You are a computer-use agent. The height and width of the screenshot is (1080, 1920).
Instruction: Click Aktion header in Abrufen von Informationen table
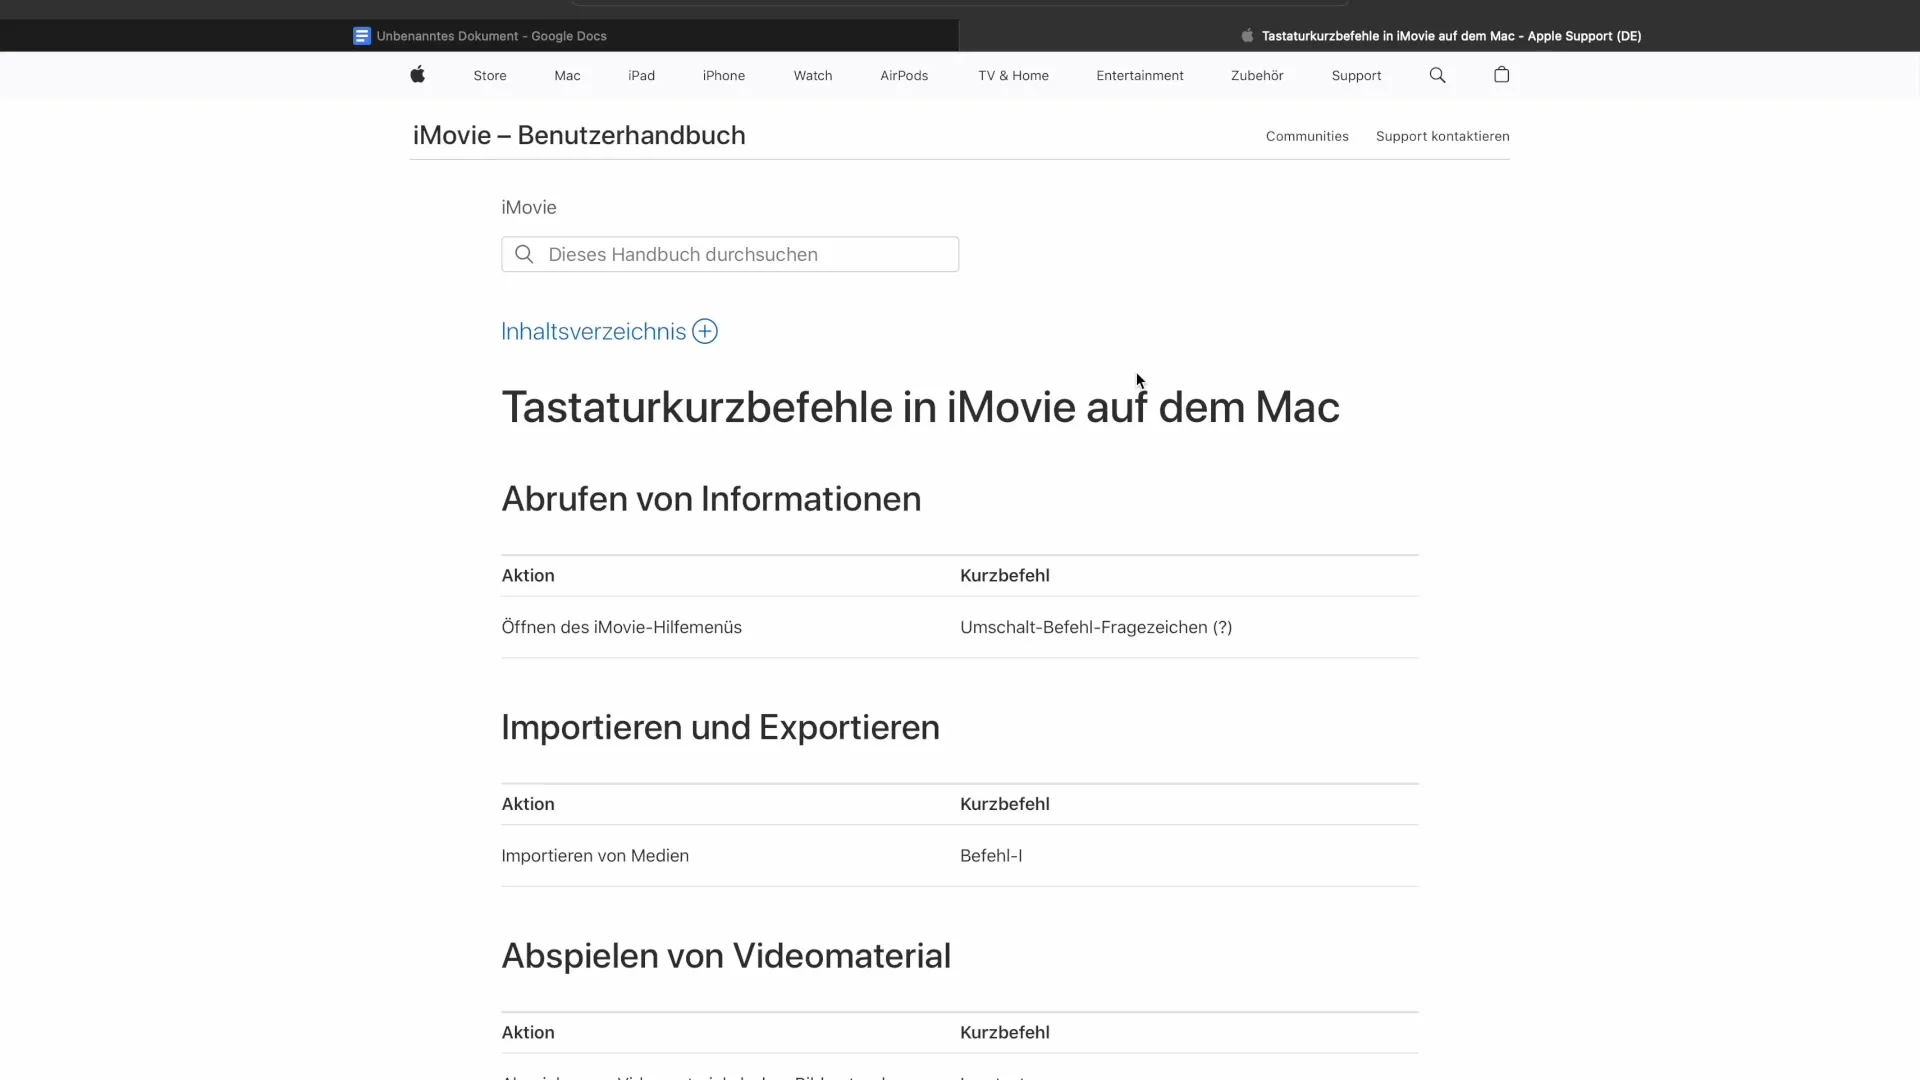tap(528, 575)
